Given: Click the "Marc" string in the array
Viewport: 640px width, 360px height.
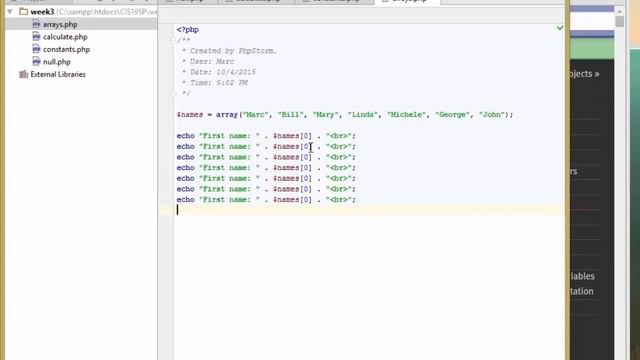Looking at the screenshot, I should (x=256, y=115).
